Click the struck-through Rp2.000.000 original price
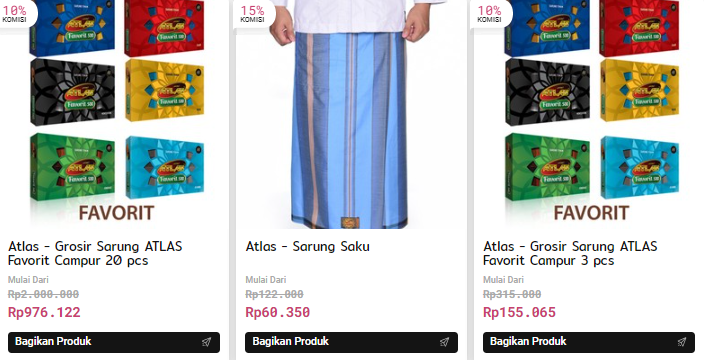The image size is (704, 360). pos(44,294)
